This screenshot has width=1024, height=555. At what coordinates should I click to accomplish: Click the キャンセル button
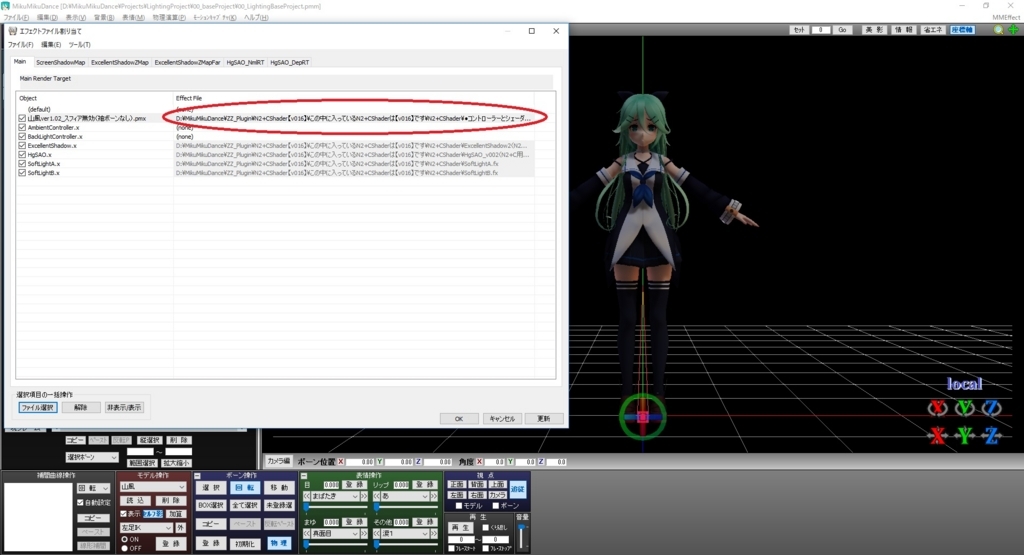[502, 419]
